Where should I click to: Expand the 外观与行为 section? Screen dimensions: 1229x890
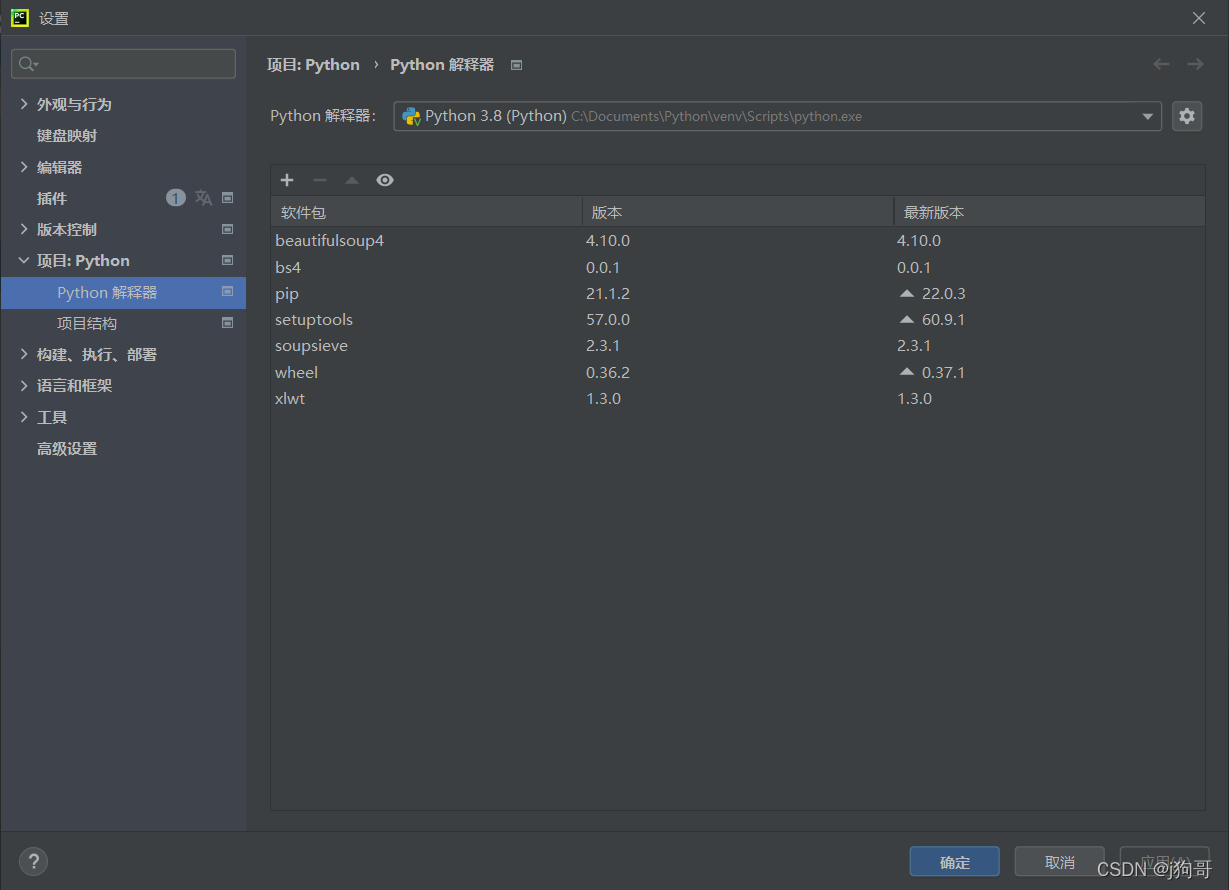click(x=24, y=104)
